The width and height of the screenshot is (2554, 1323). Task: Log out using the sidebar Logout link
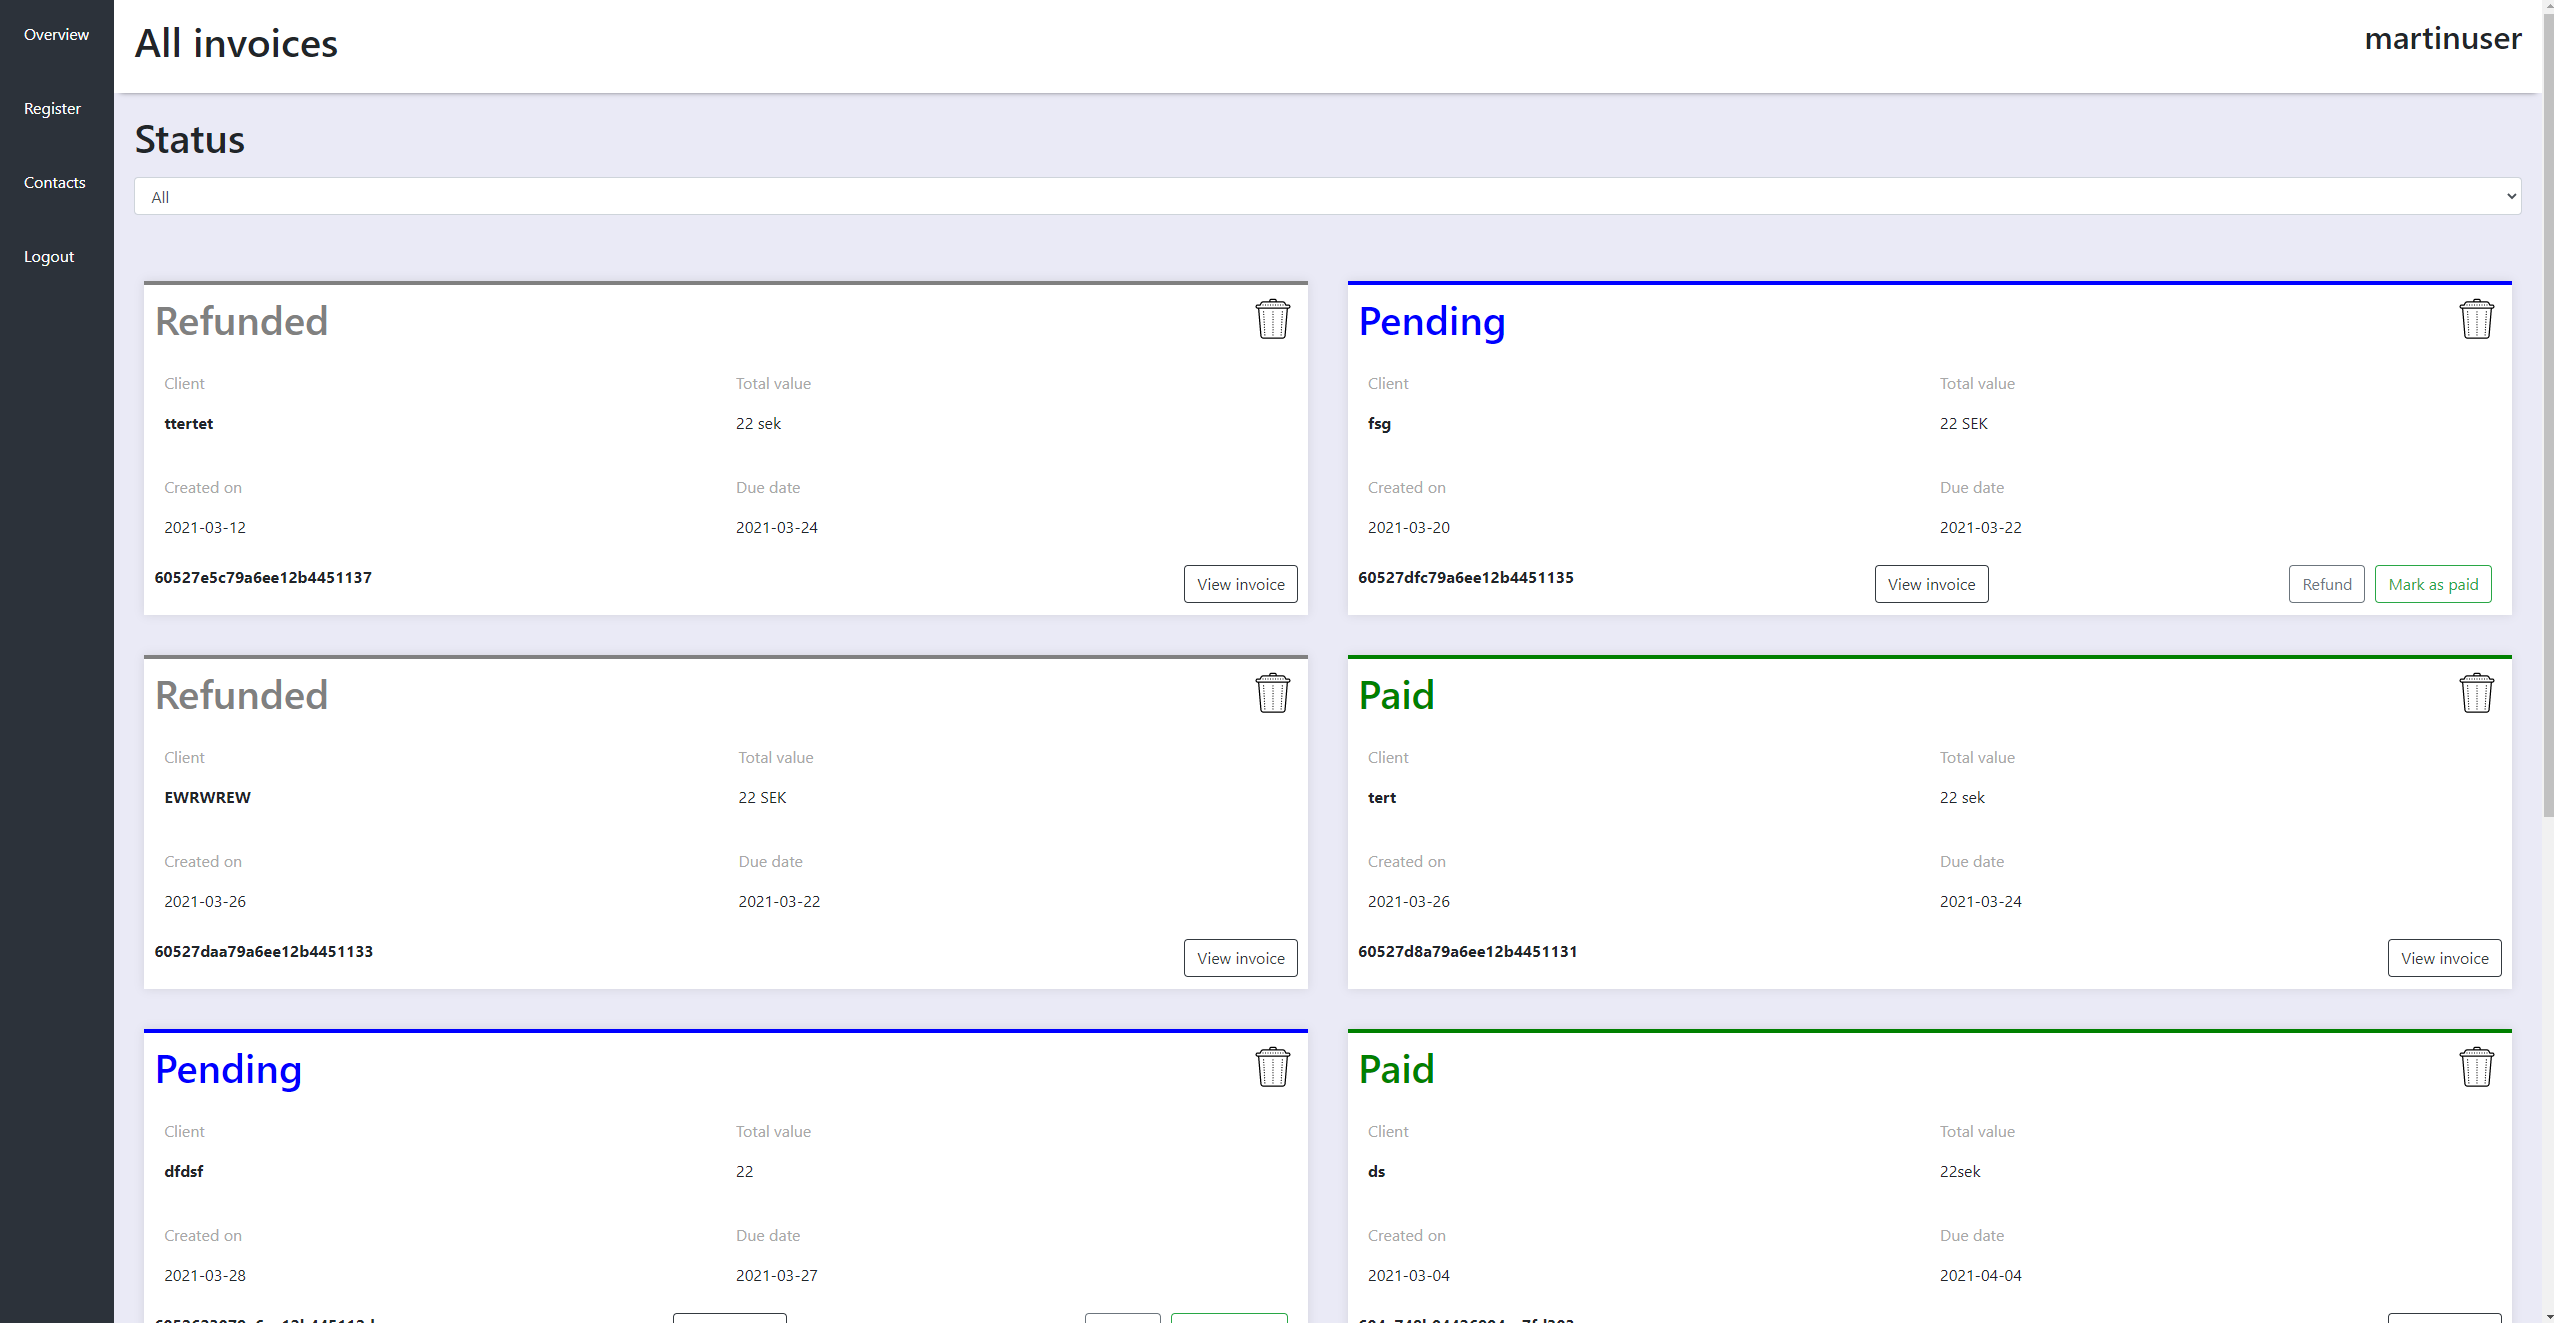49,257
